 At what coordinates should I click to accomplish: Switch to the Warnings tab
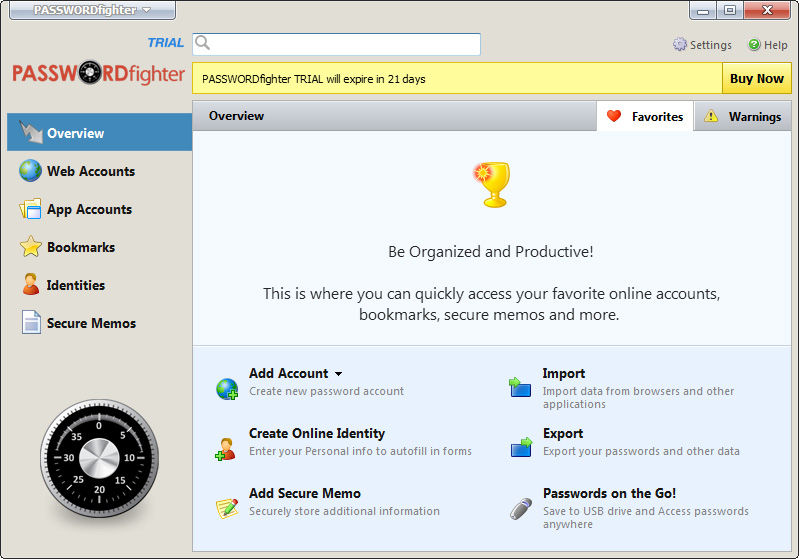(x=742, y=116)
